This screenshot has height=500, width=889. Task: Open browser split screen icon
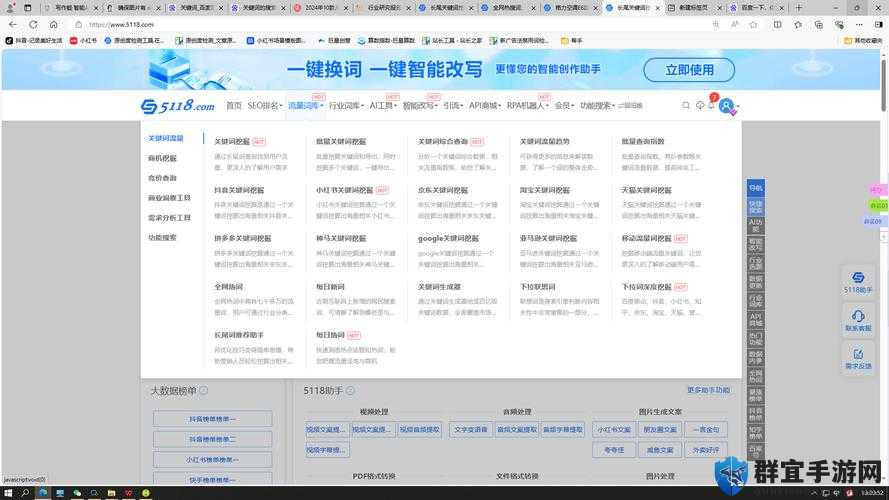(x=777, y=24)
